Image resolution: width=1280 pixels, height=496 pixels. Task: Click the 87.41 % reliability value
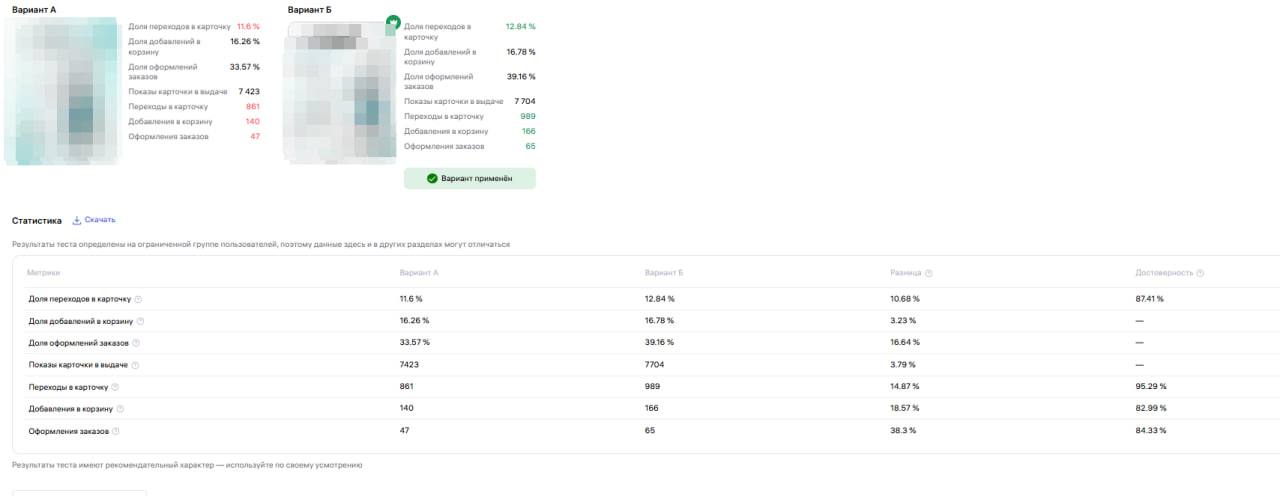pyautogui.click(x=1150, y=299)
